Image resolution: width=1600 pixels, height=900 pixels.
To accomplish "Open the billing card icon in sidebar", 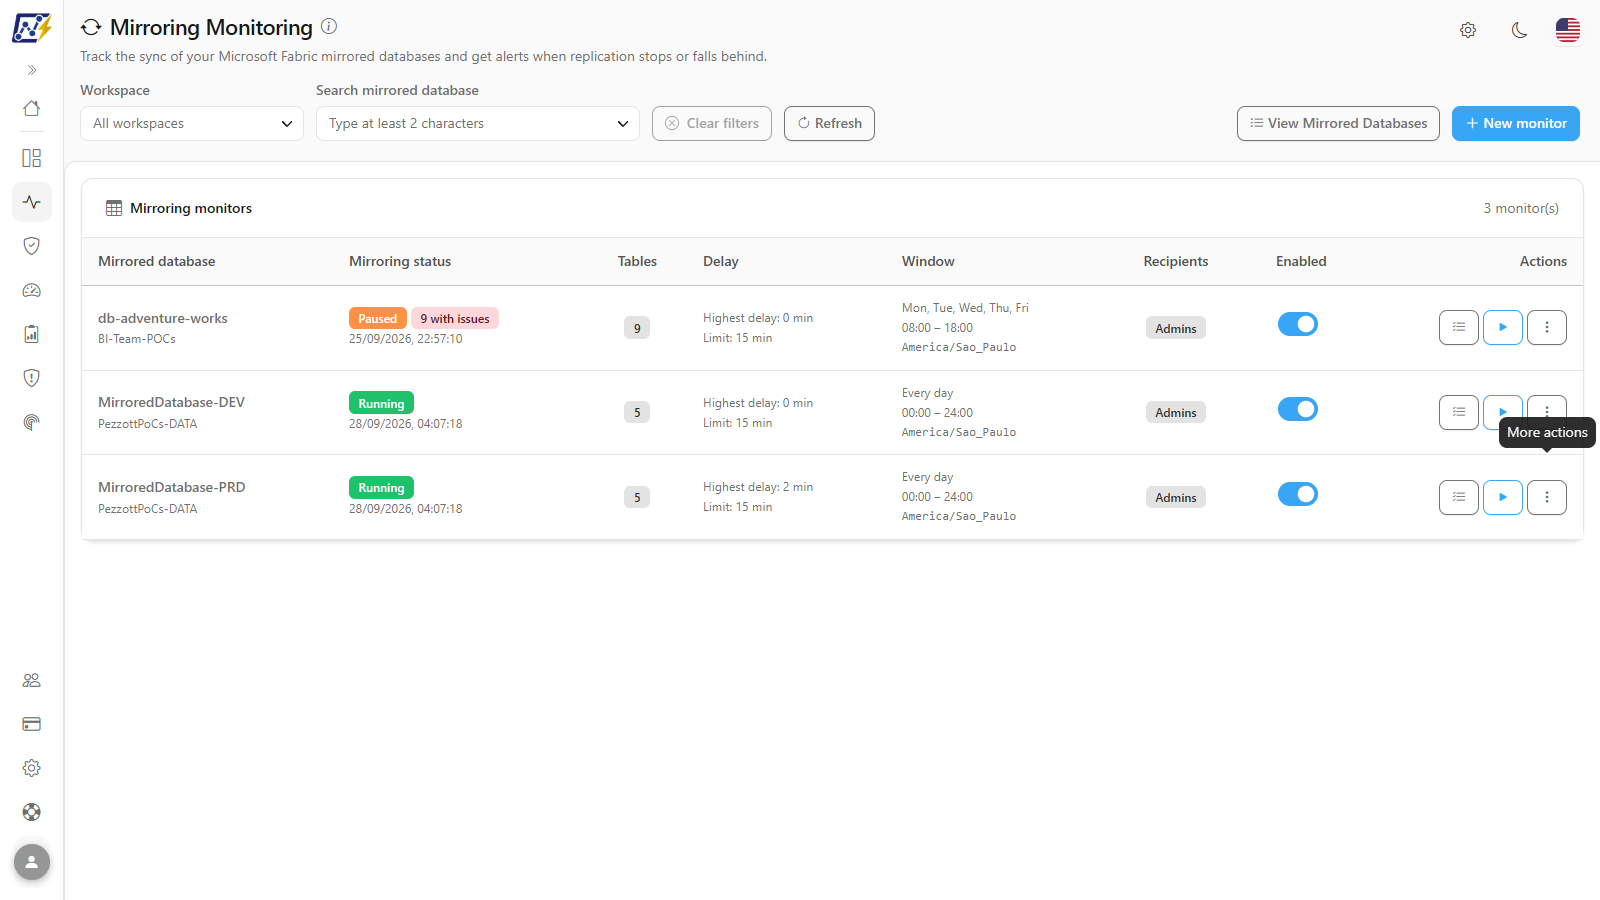I will tap(32, 724).
